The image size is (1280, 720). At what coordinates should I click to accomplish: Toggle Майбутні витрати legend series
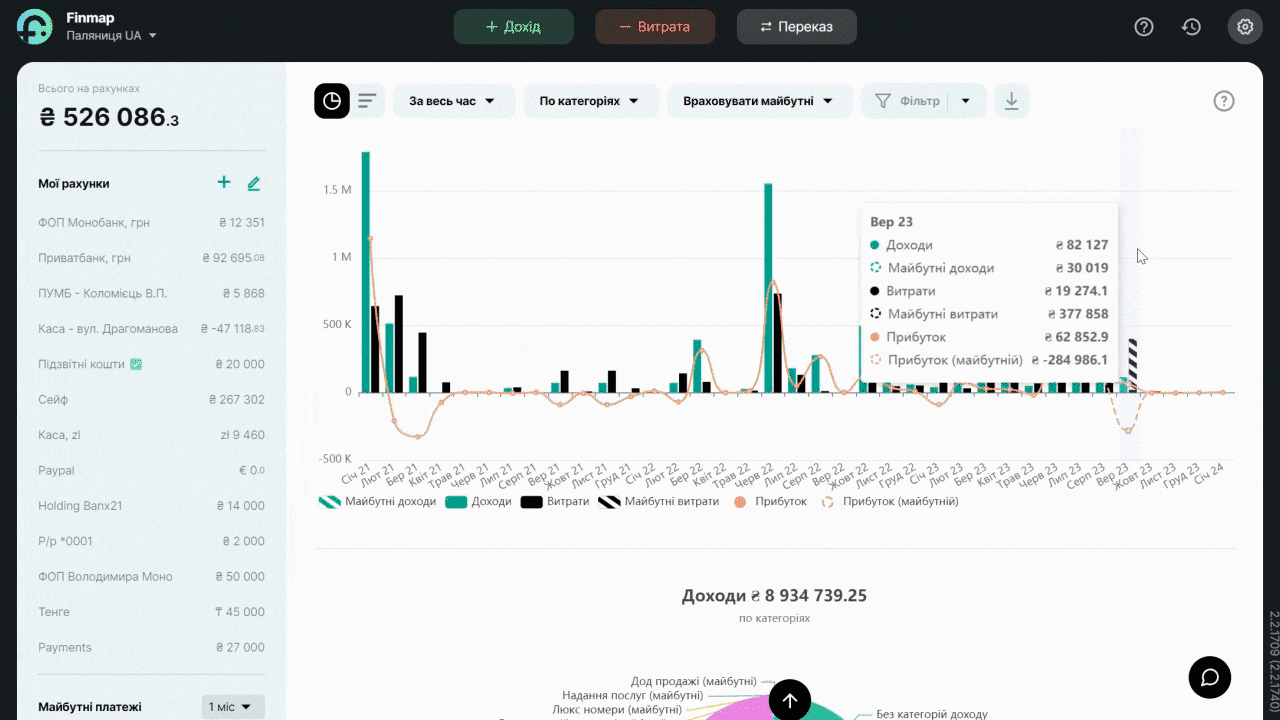click(x=659, y=501)
